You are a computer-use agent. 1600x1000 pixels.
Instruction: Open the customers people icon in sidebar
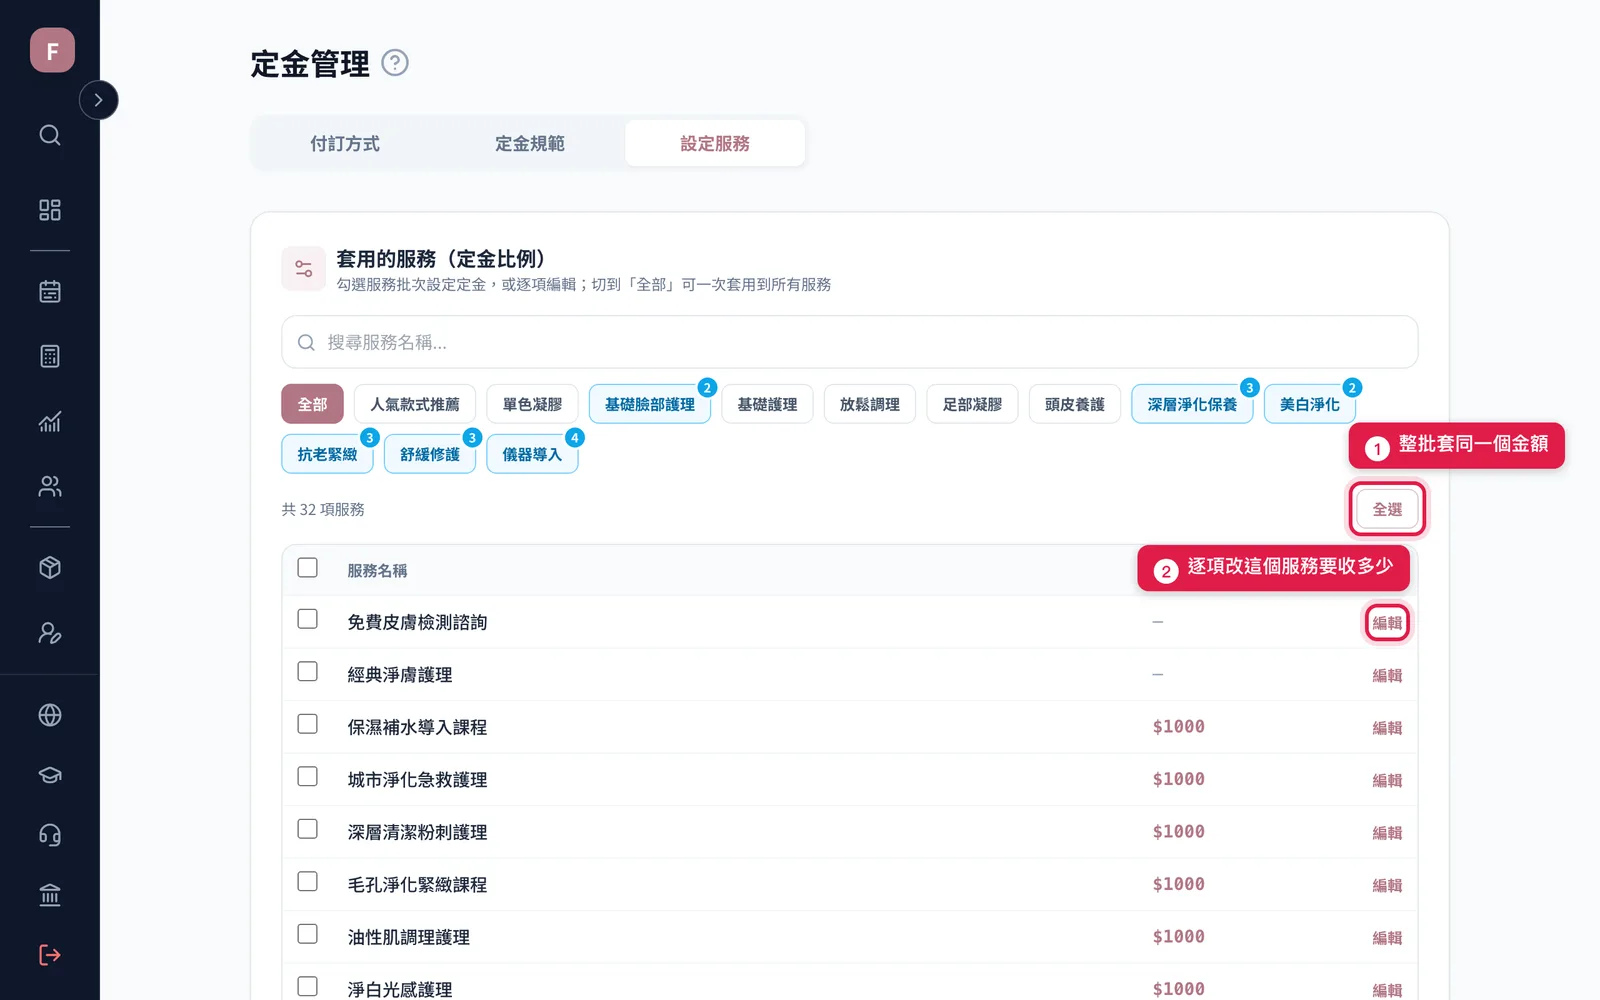click(x=50, y=486)
